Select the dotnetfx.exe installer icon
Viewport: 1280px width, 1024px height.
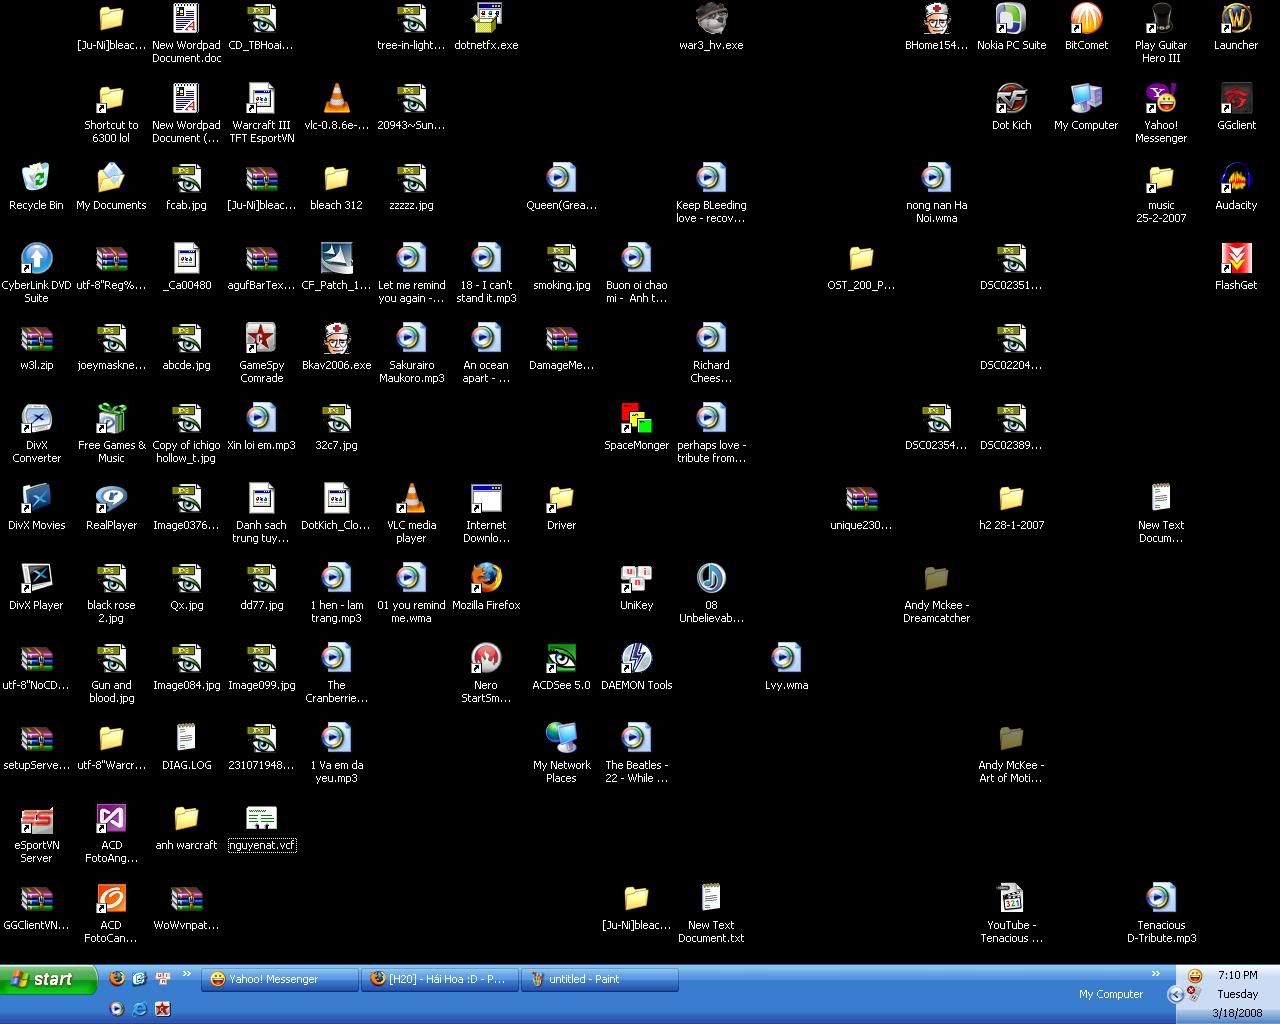pos(486,26)
